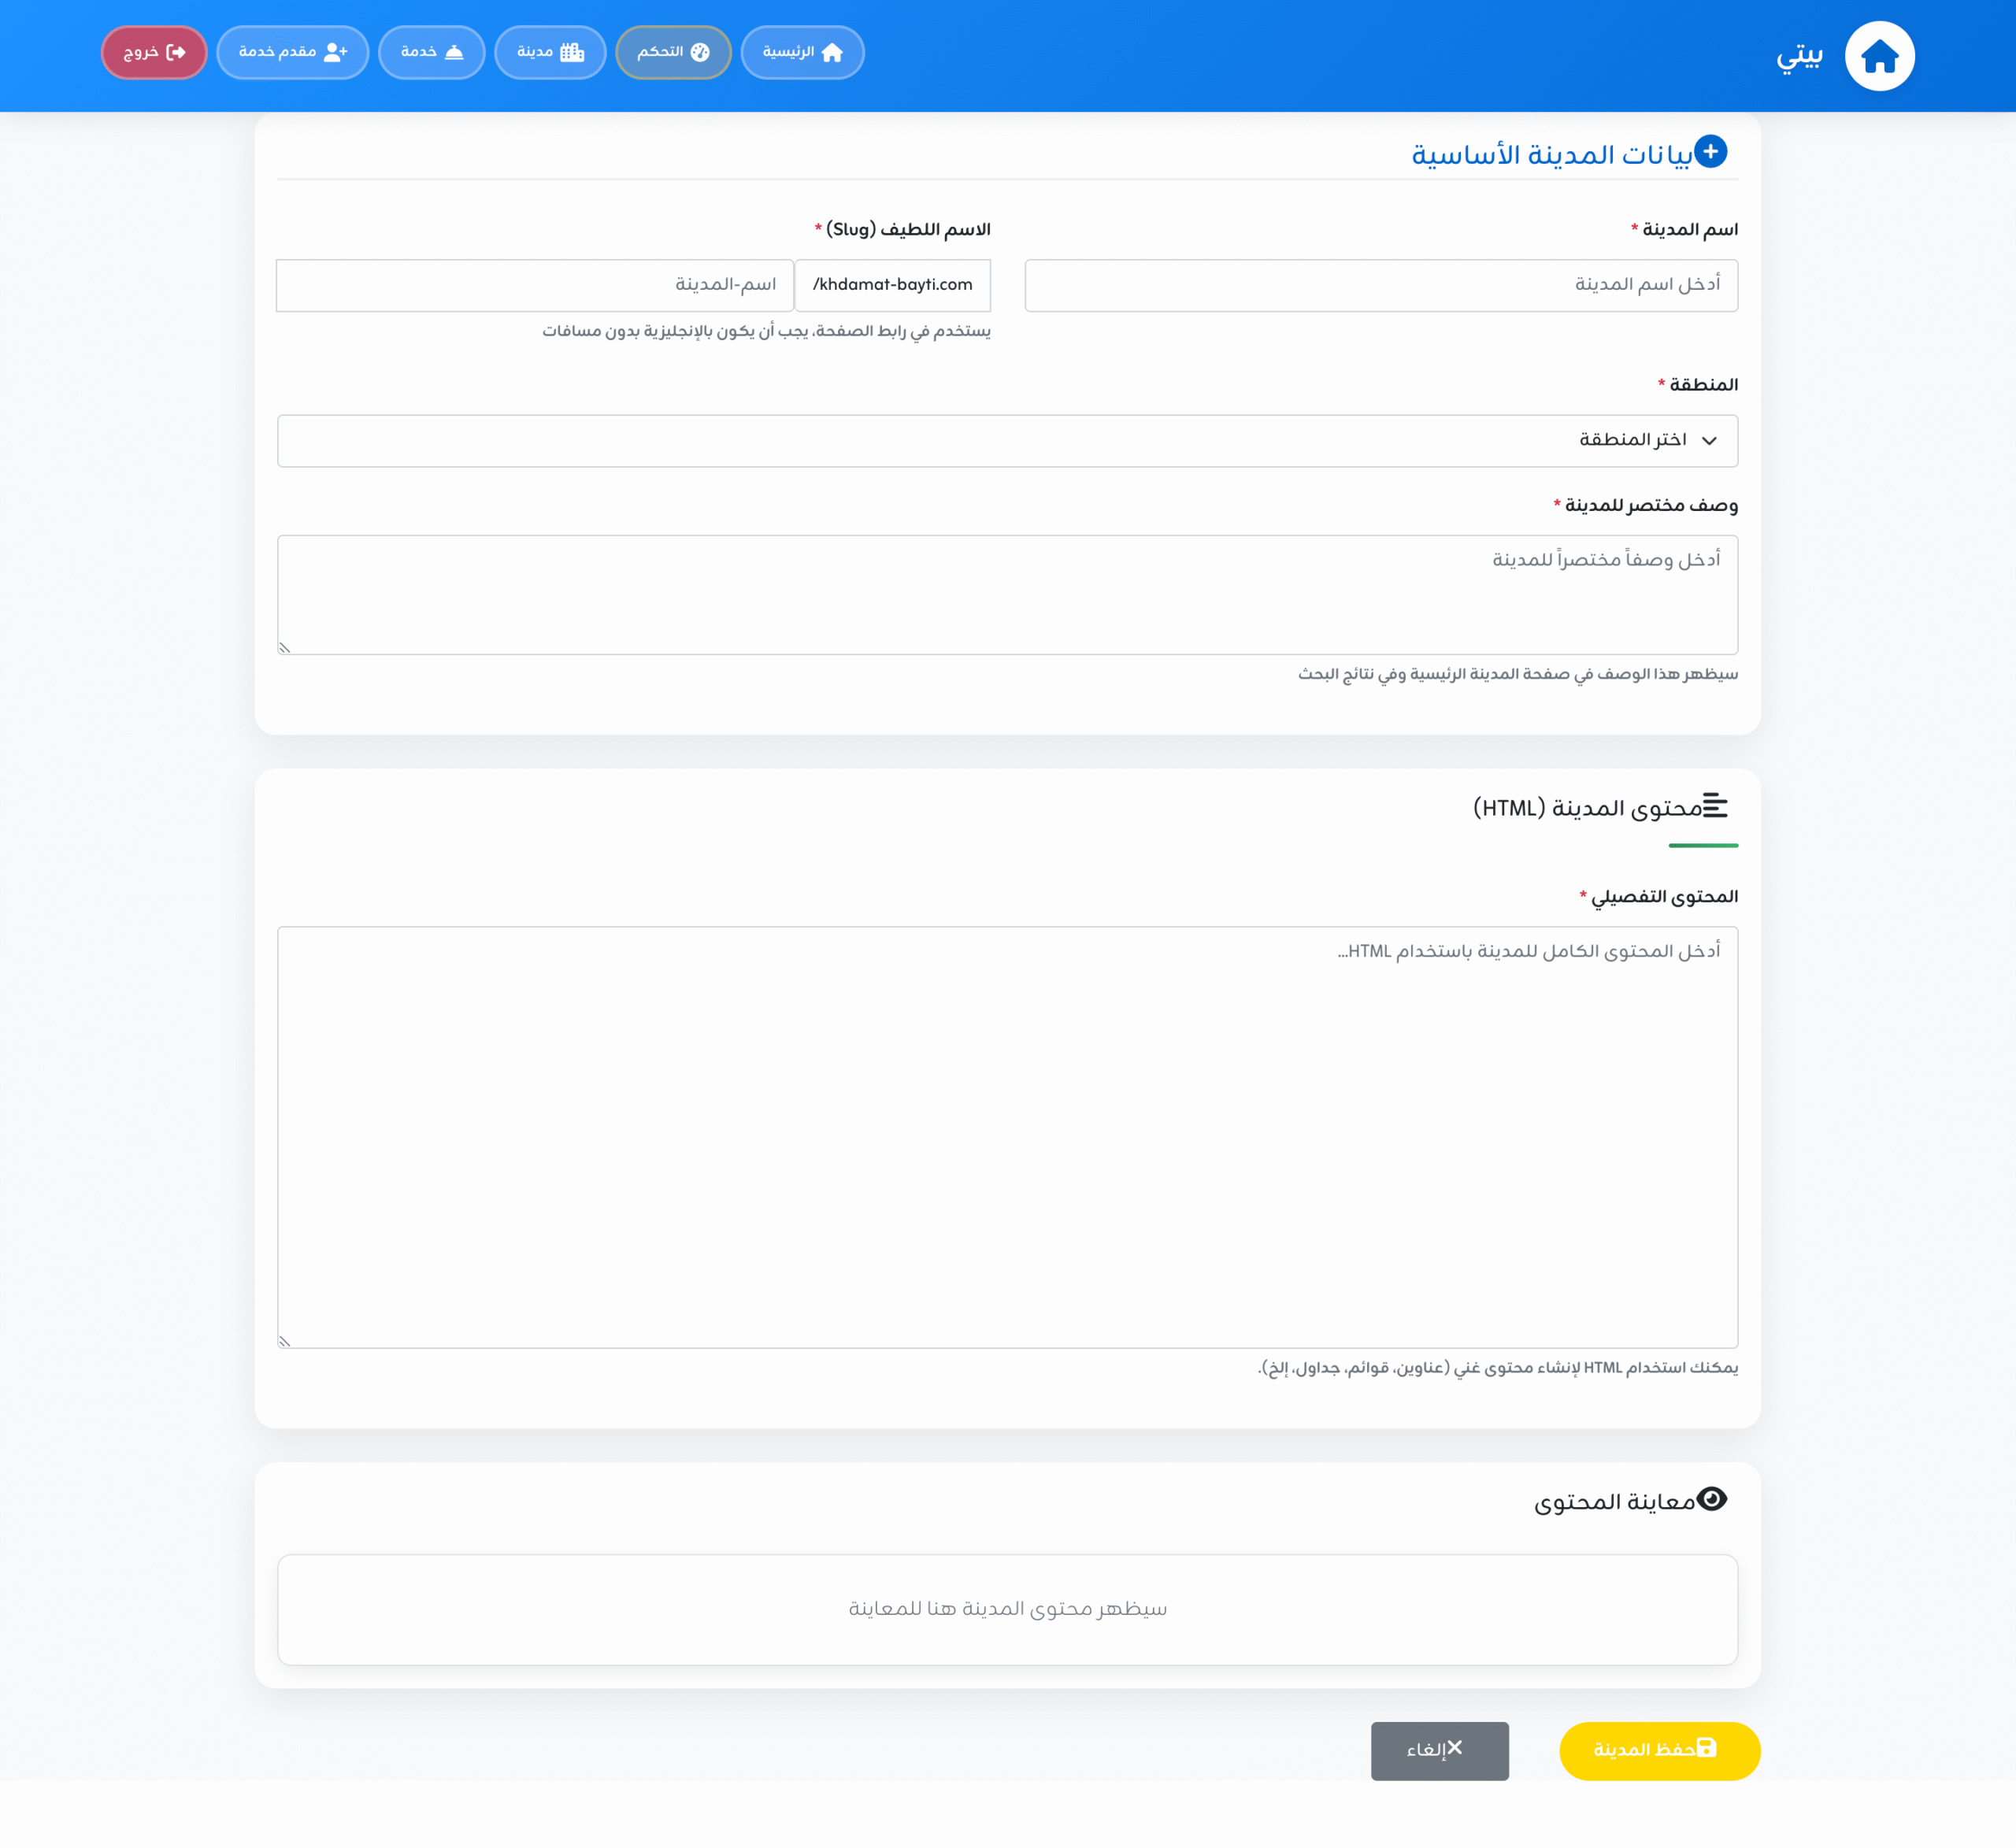
Task: Open the مقدم خدمة navigation item
Action: click(x=292, y=52)
